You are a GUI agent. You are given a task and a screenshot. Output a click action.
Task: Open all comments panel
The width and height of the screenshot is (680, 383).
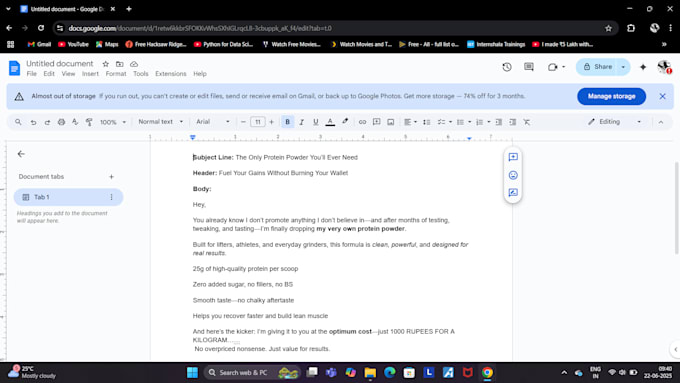[x=529, y=67]
